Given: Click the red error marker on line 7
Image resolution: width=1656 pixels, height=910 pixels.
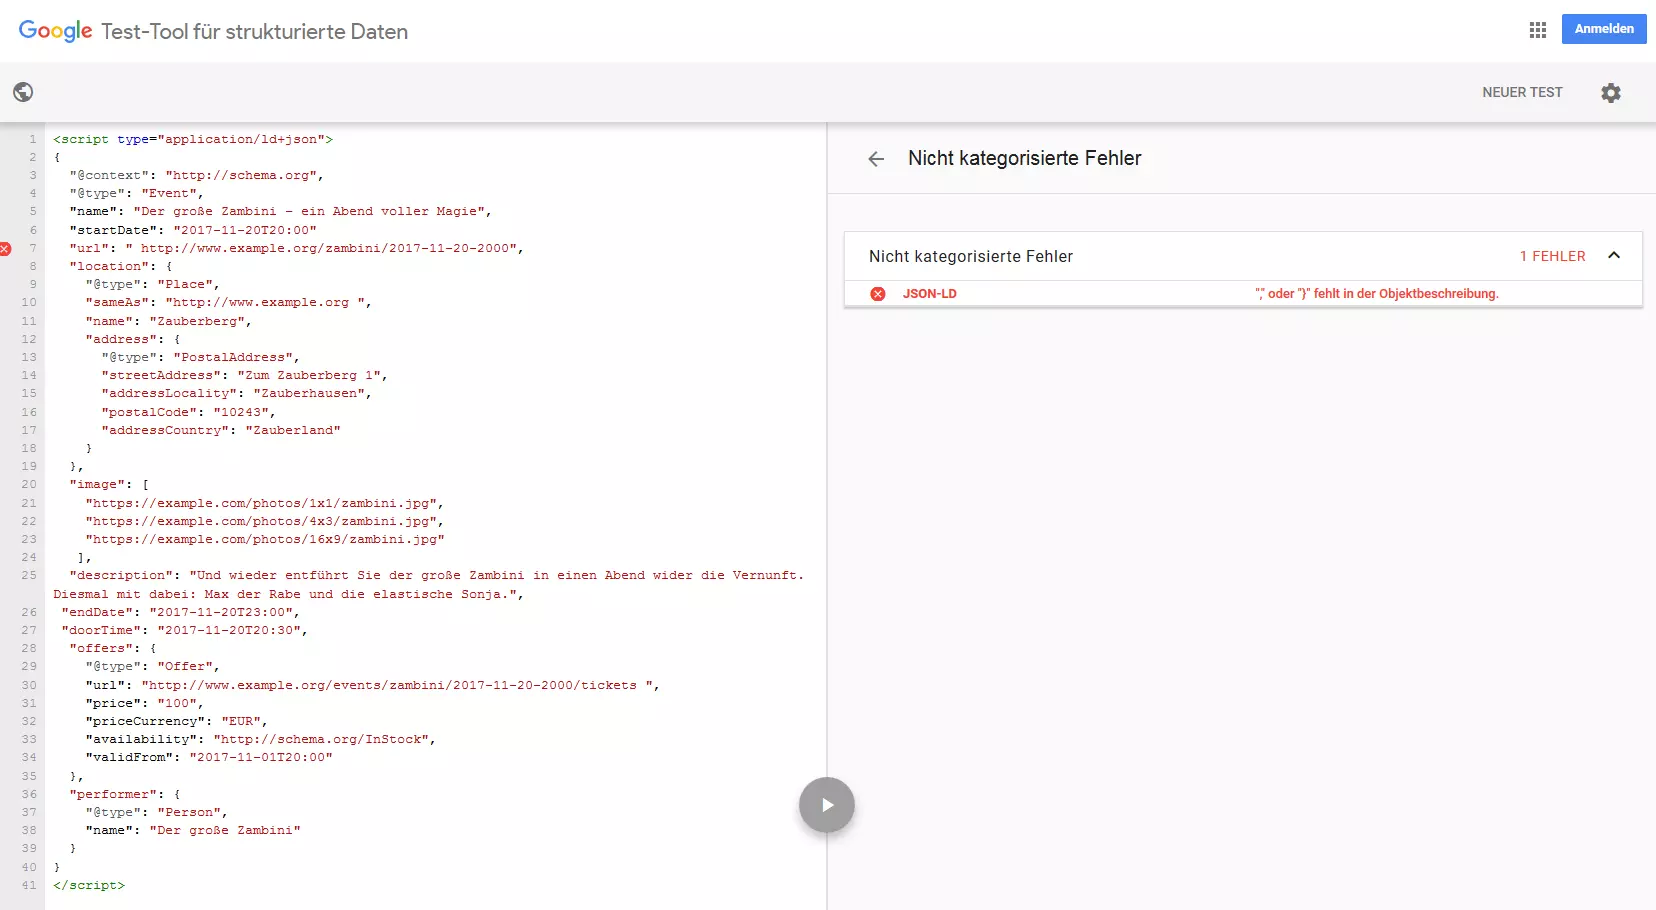Looking at the screenshot, I should coord(5,248).
